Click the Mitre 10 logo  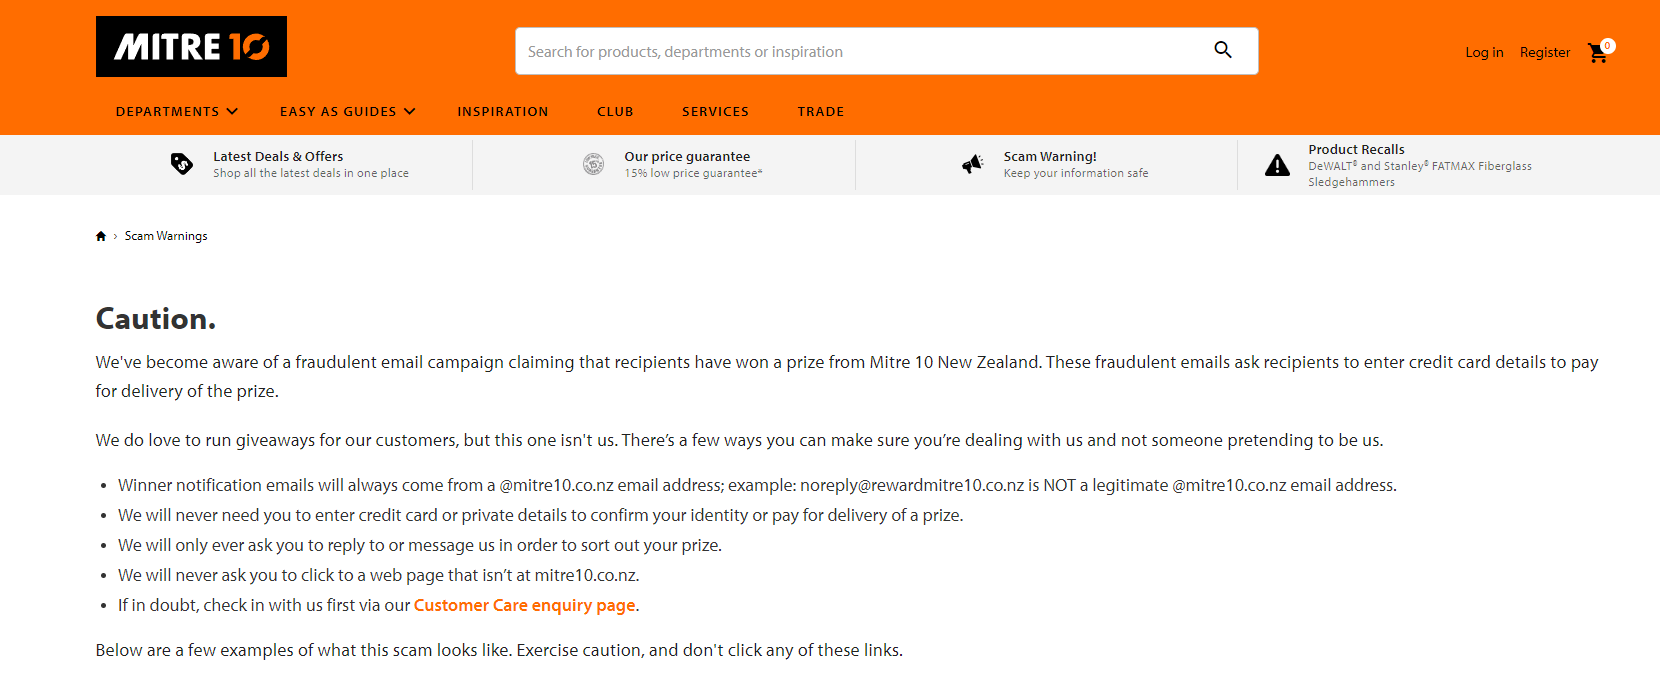(x=191, y=46)
